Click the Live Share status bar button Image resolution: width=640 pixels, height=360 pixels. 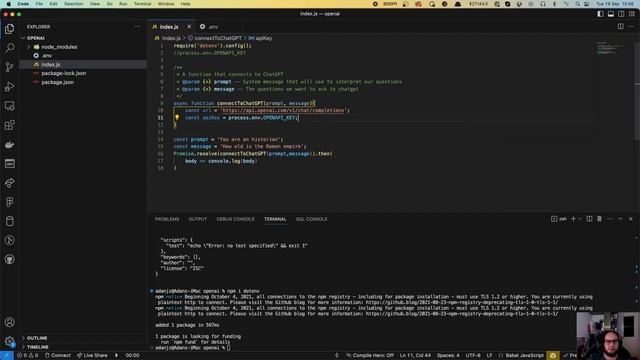tap(92, 356)
